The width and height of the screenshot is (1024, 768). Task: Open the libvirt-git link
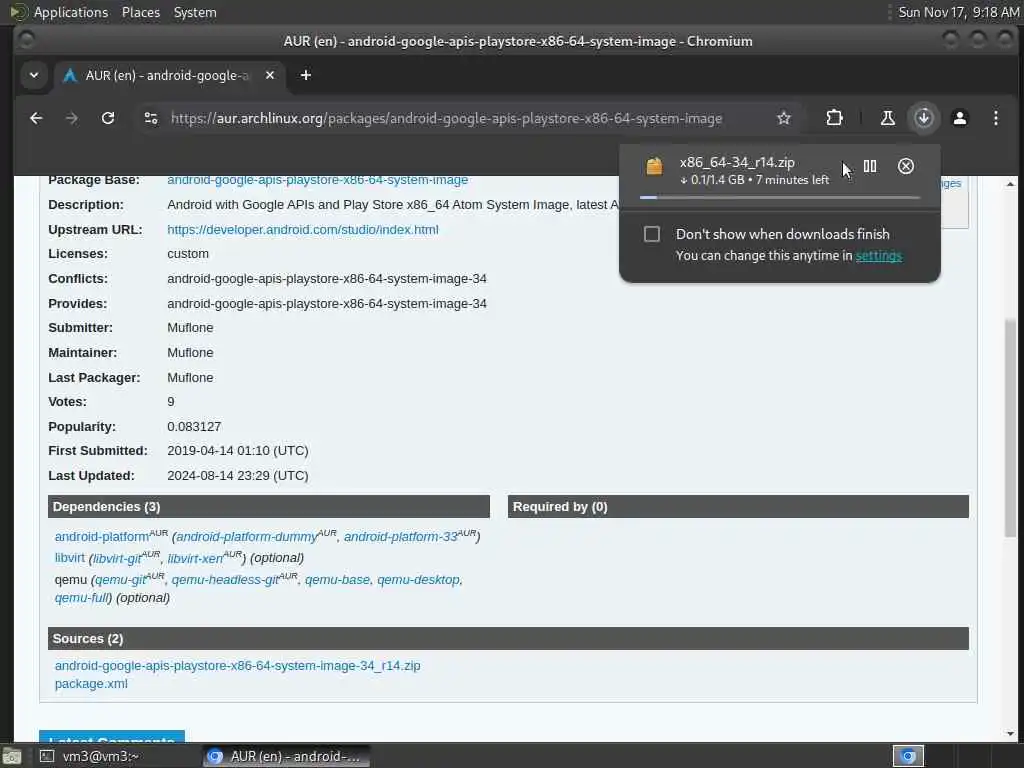(x=117, y=558)
